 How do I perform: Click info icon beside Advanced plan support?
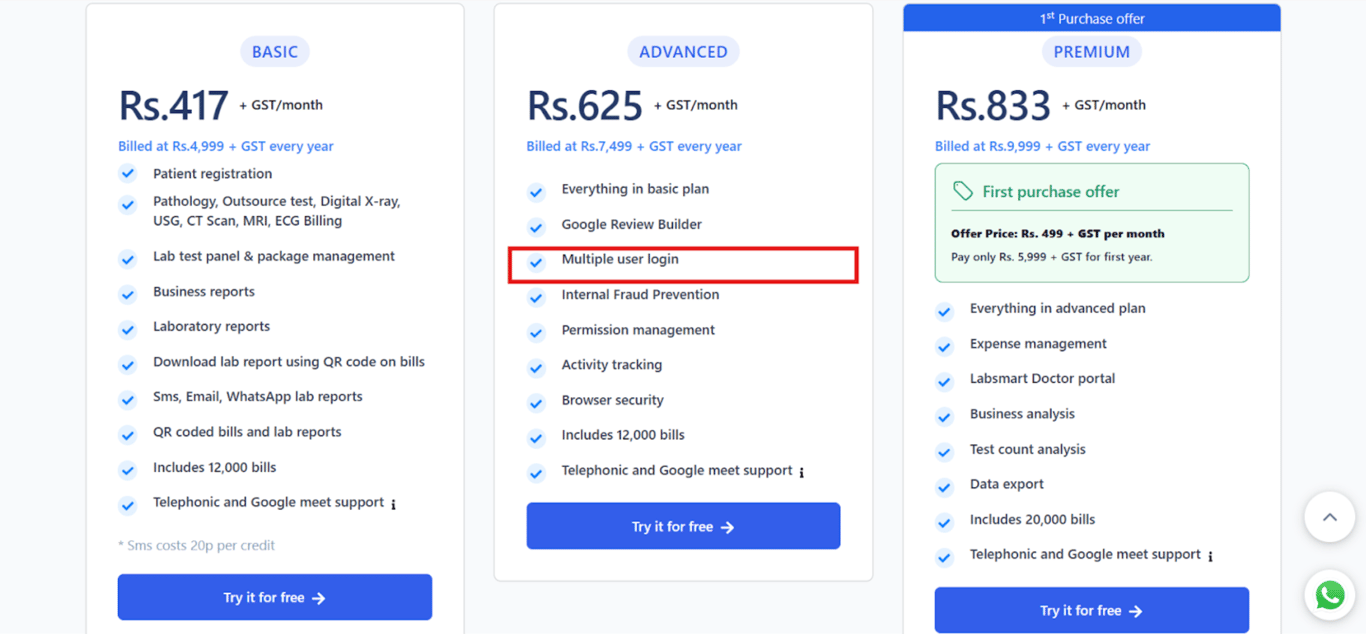coord(802,472)
